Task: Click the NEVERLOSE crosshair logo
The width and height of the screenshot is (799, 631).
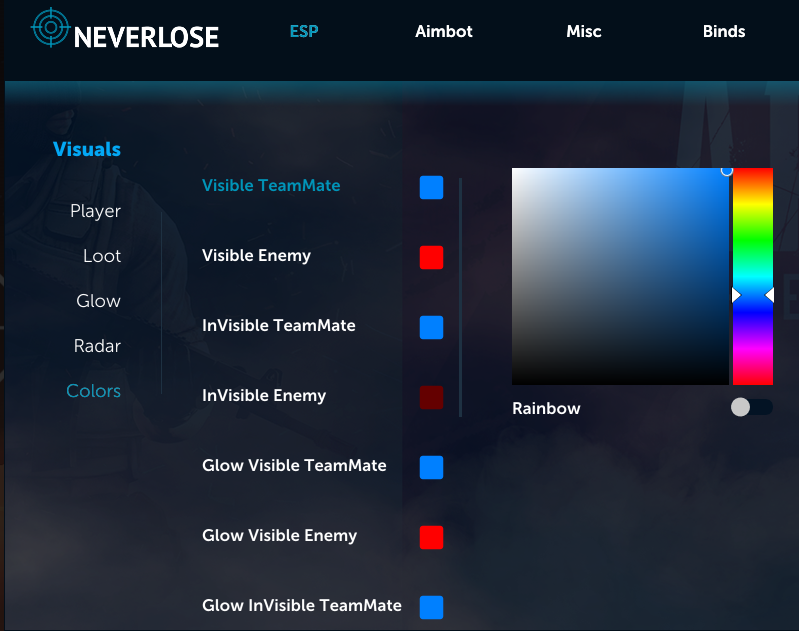Action: coord(50,27)
